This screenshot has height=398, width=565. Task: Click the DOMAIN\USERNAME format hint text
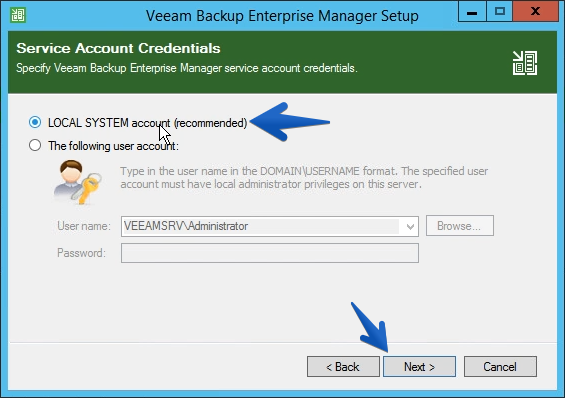point(304,178)
